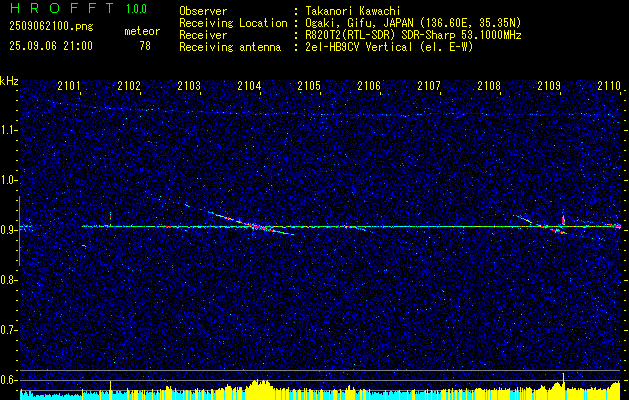629x400 pixels.
Task: Click the Observer label
Action: pos(203,11)
